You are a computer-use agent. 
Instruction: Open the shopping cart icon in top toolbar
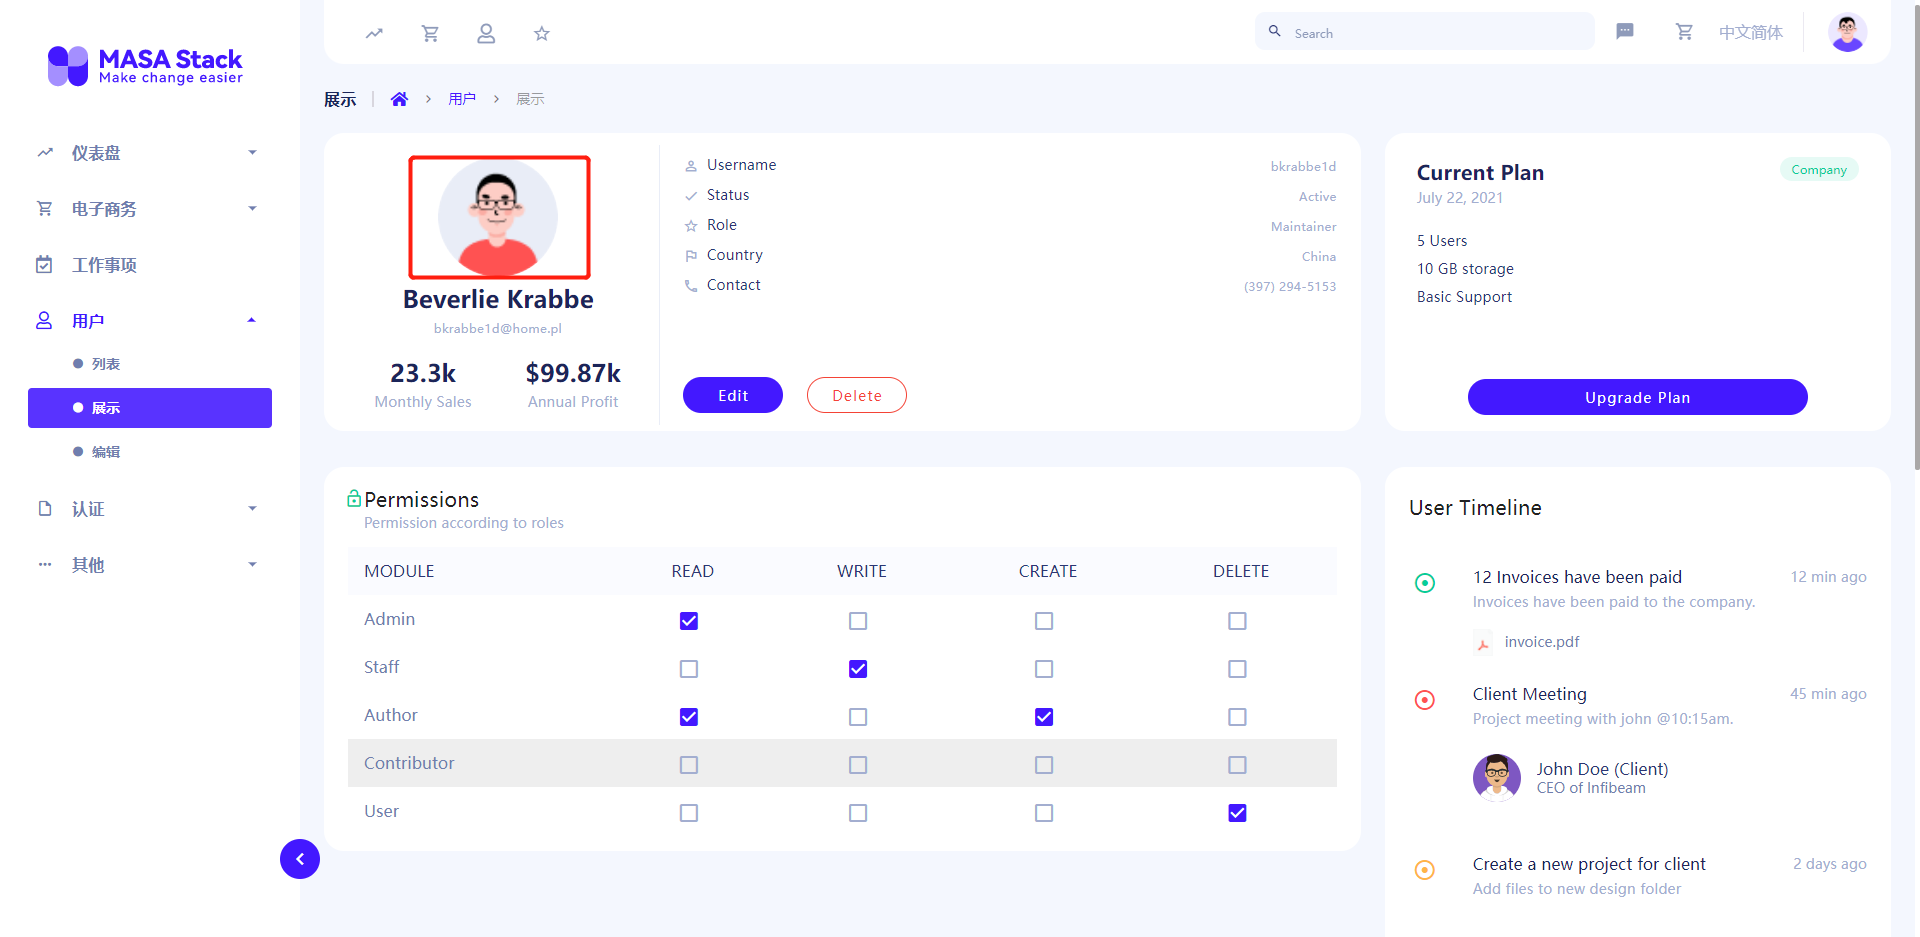point(430,32)
